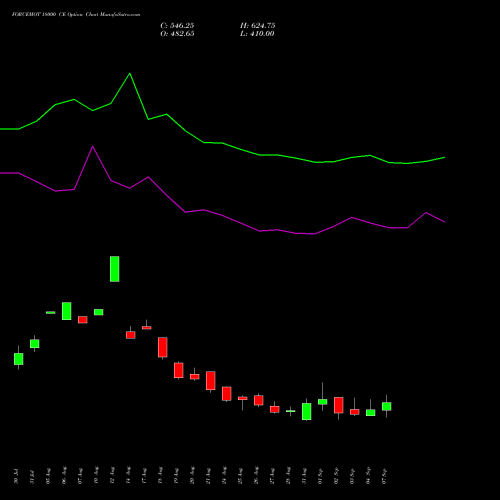The height and width of the screenshot is (500, 500).
Task: Click the 17 Aug date label
Action: pos(144,476)
